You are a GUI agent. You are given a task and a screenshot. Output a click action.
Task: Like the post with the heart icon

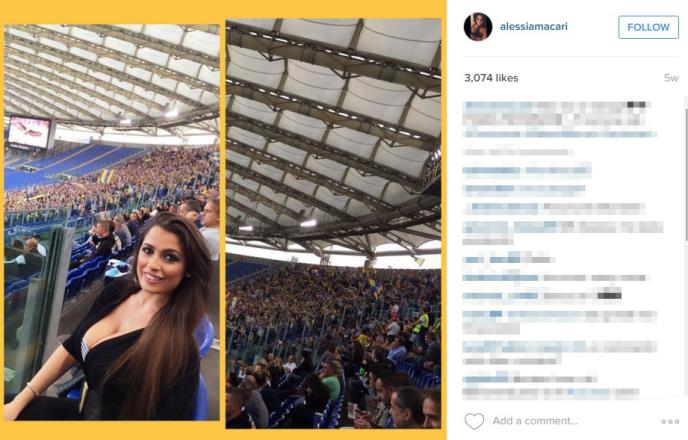click(474, 421)
